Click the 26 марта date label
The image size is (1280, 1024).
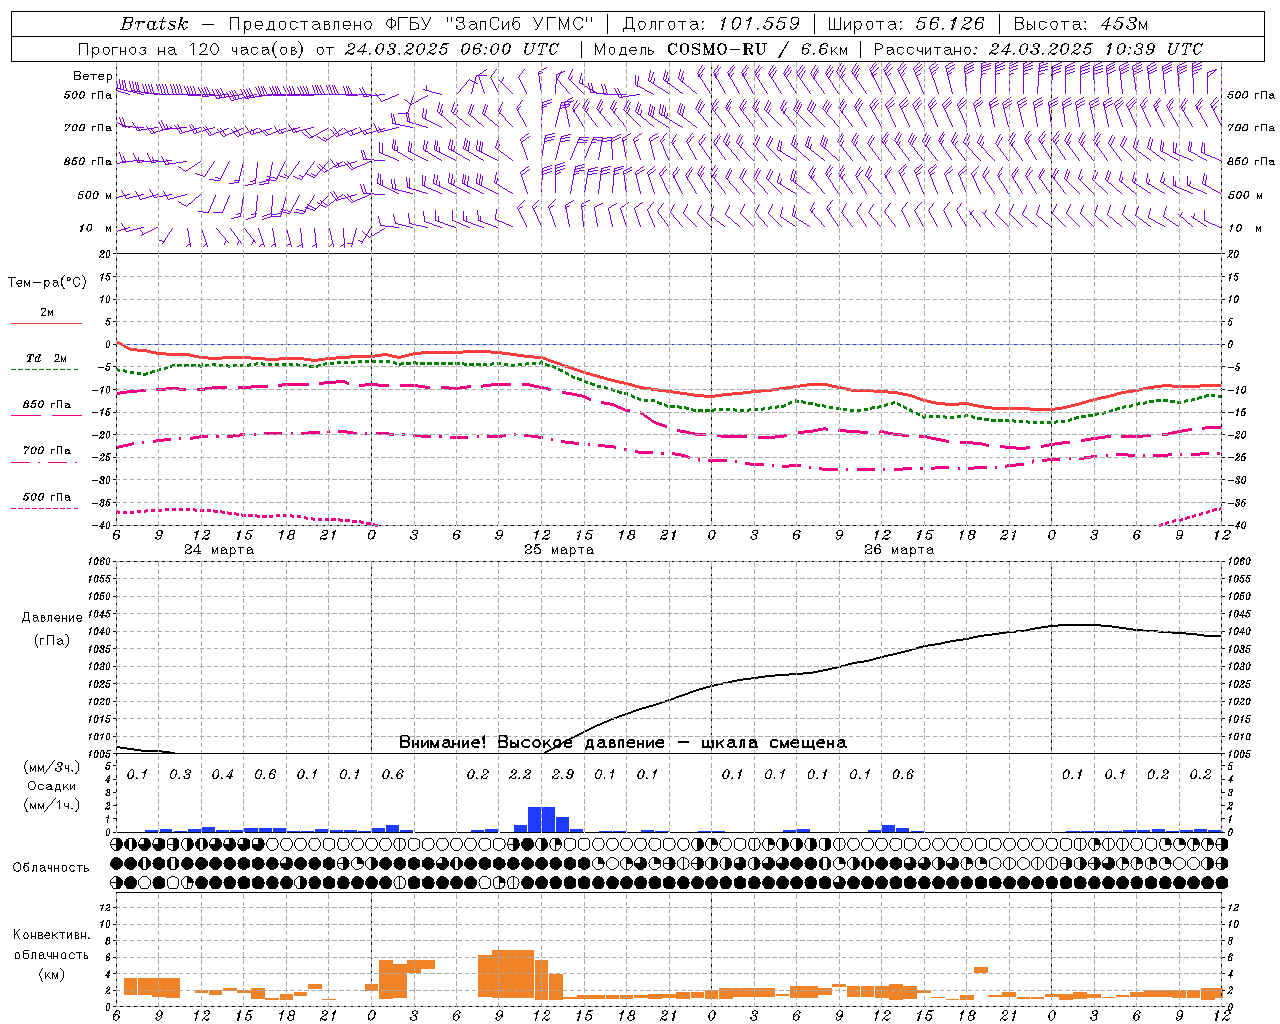point(899,550)
